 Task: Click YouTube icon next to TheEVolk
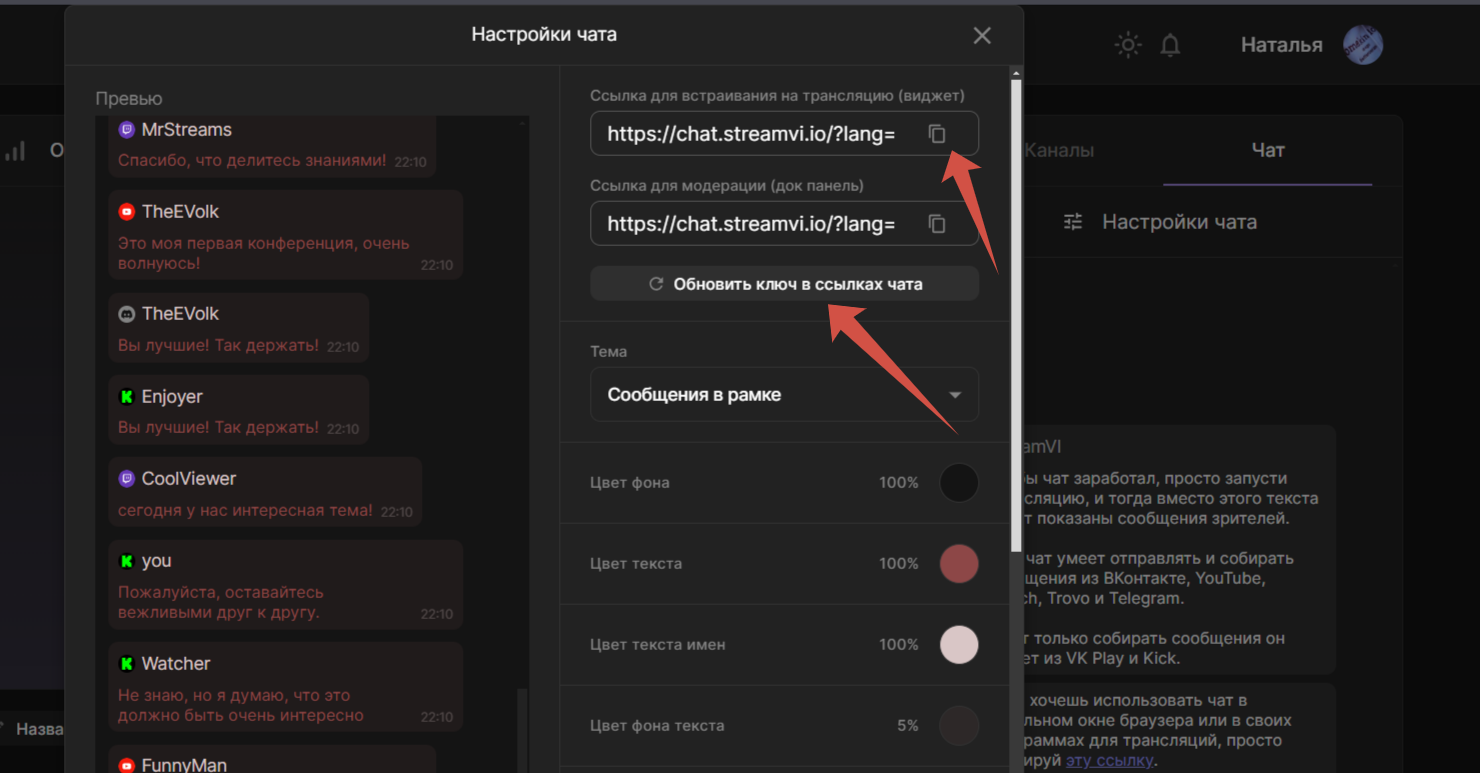tap(127, 212)
